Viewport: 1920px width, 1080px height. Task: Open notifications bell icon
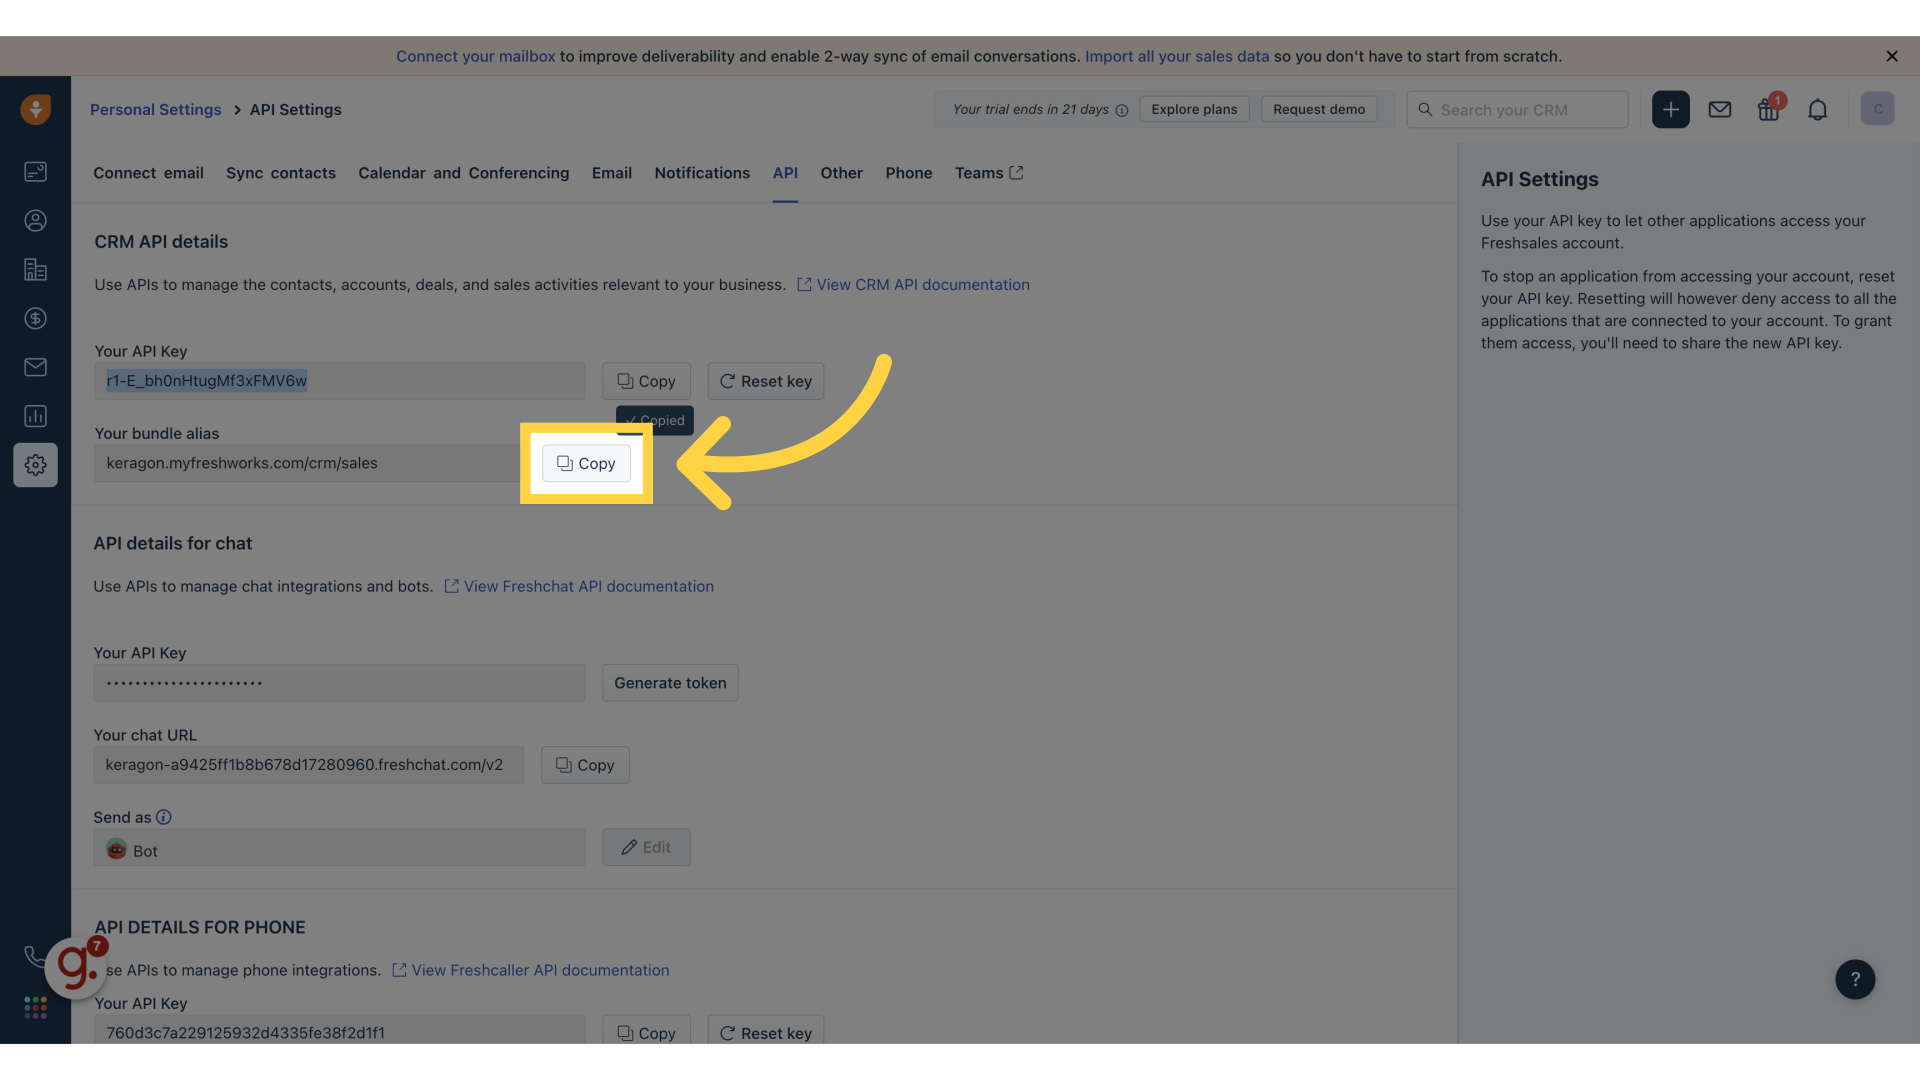pyautogui.click(x=1817, y=110)
